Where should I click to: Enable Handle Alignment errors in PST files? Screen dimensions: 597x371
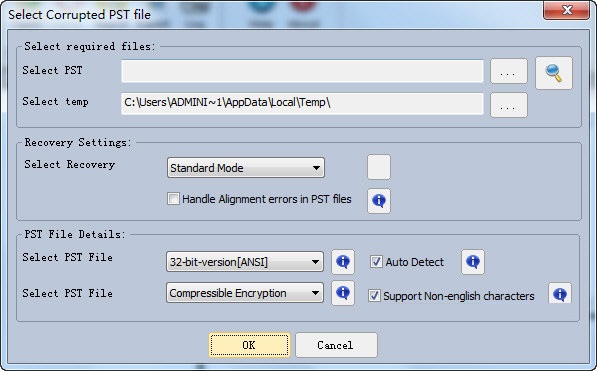[x=173, y=198]
